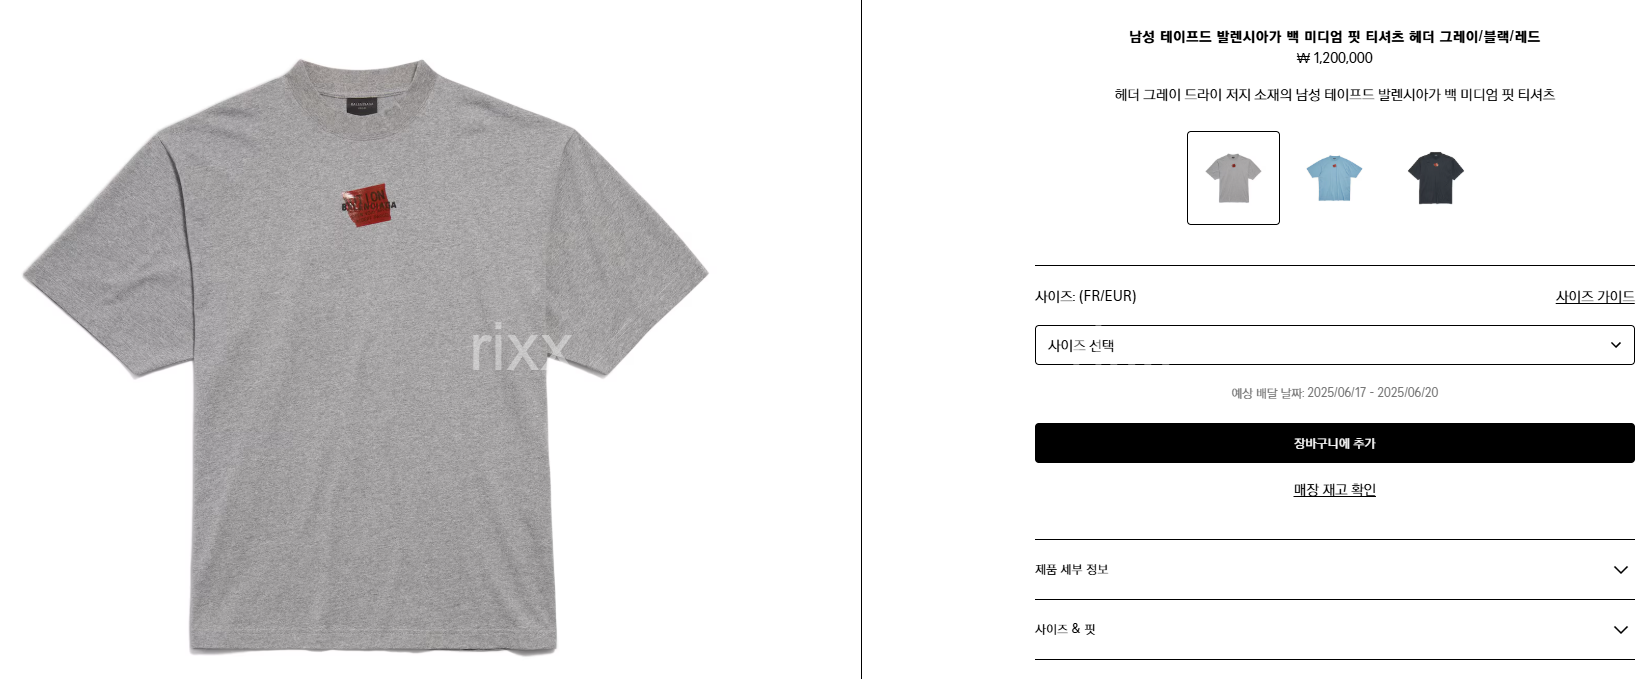Click the product title heading text
The width and height of the screenshot is (1643, 679).
(x=1334, y=37)
